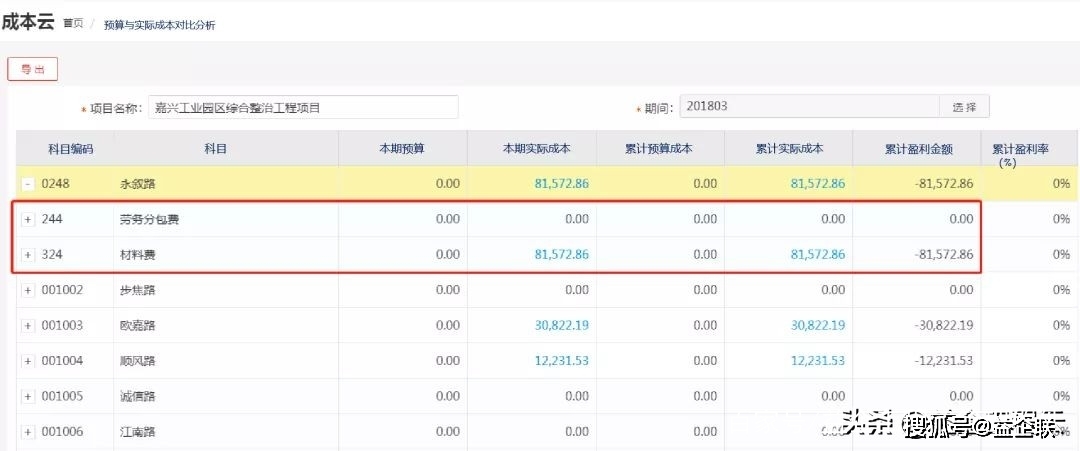Expand the 001005 诚信路 row
Image resolution: width=1080 pixels, height=451 pixels.
click(28, 397)
